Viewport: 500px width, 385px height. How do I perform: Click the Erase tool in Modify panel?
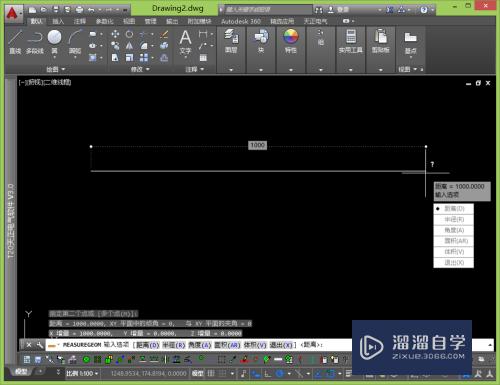tap(164, 34)
